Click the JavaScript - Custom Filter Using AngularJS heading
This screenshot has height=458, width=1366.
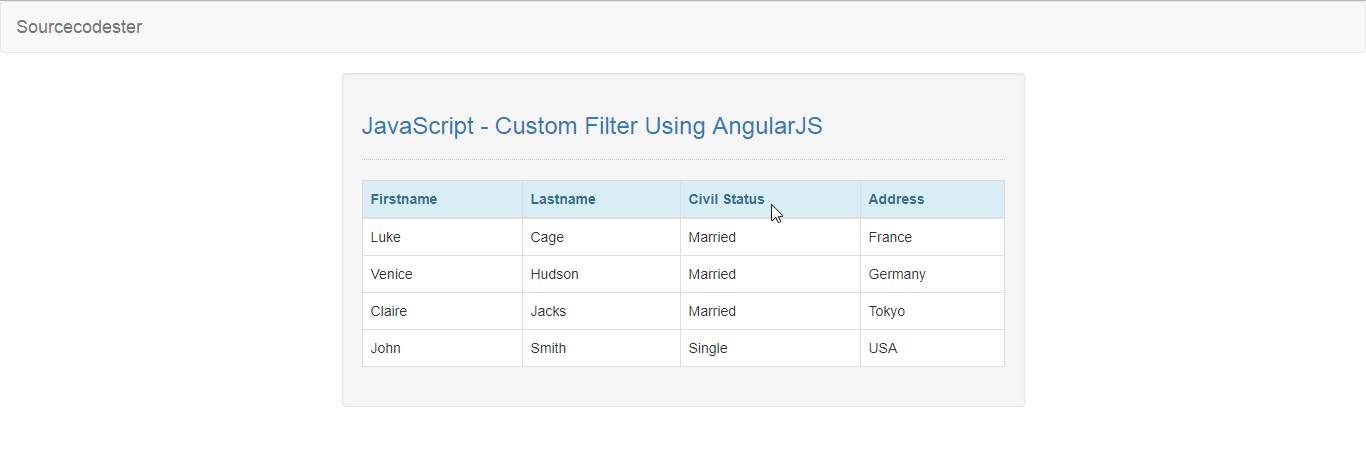[x=592, y=126]
